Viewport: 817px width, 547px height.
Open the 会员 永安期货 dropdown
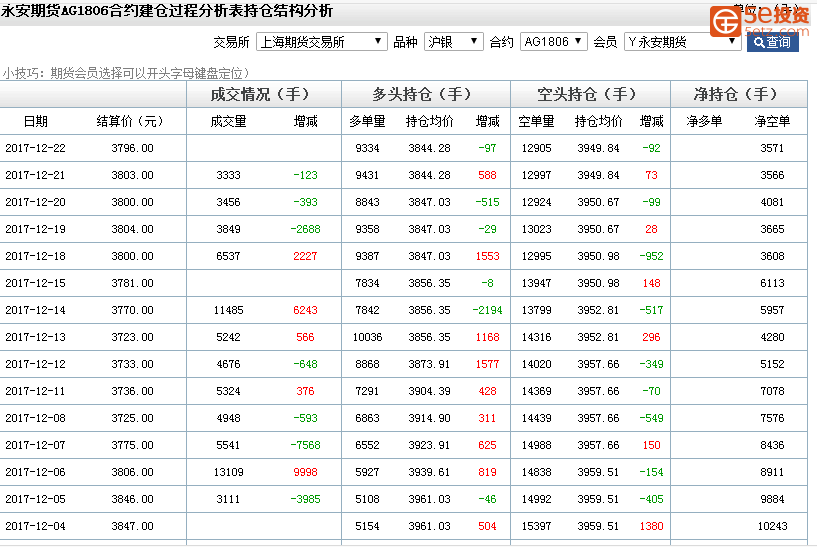click(682, 42)
